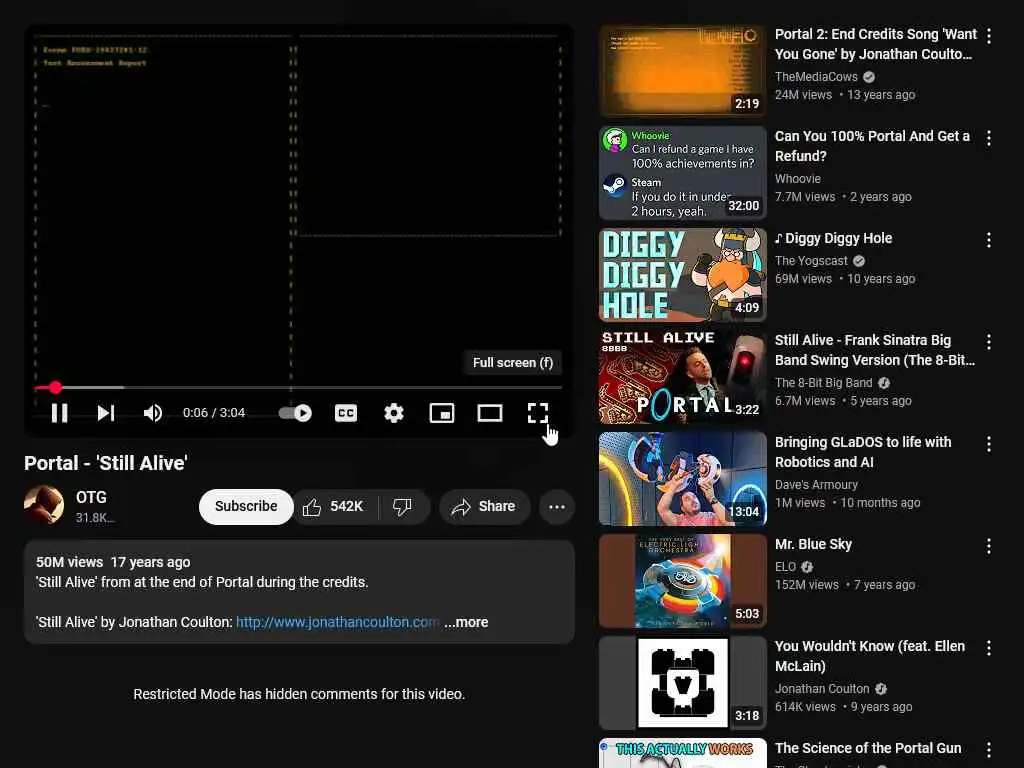Click the Portal - 'Still Alive' video title
1024x768 pixels.
[x=106, y=463]
